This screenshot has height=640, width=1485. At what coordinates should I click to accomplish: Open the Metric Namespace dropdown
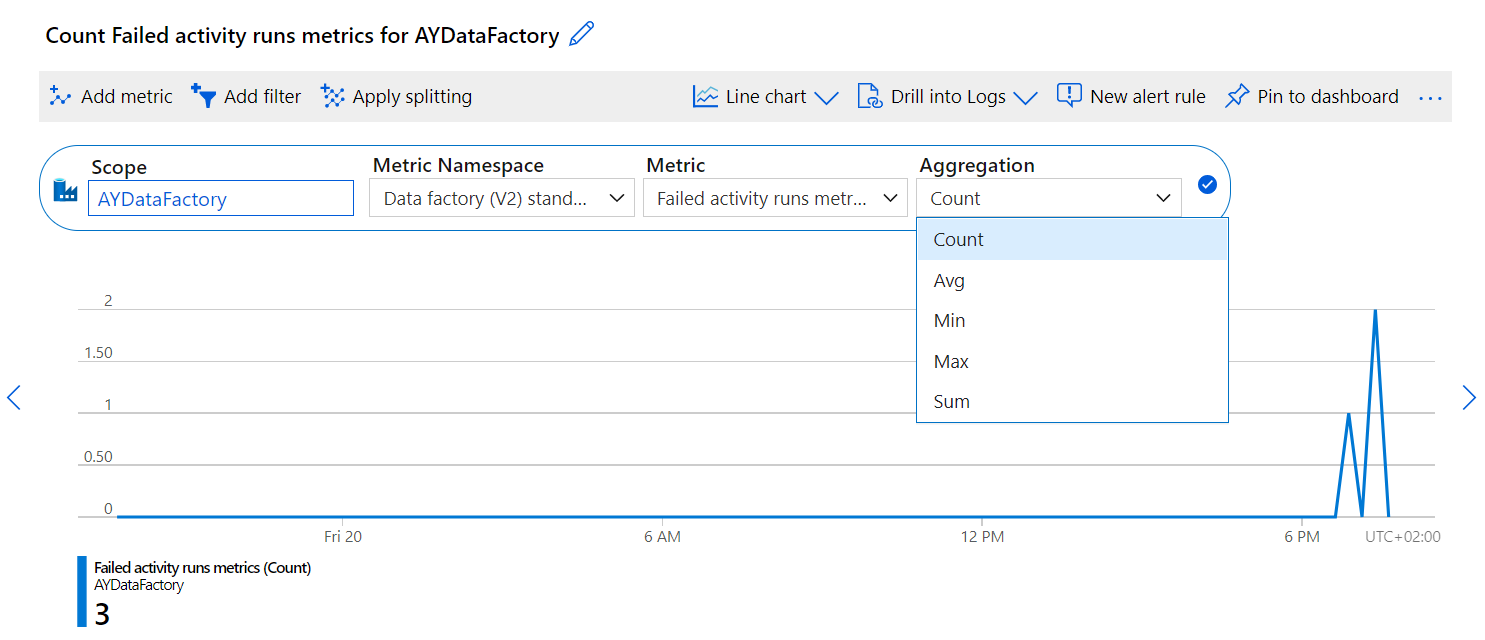point(501,198)
